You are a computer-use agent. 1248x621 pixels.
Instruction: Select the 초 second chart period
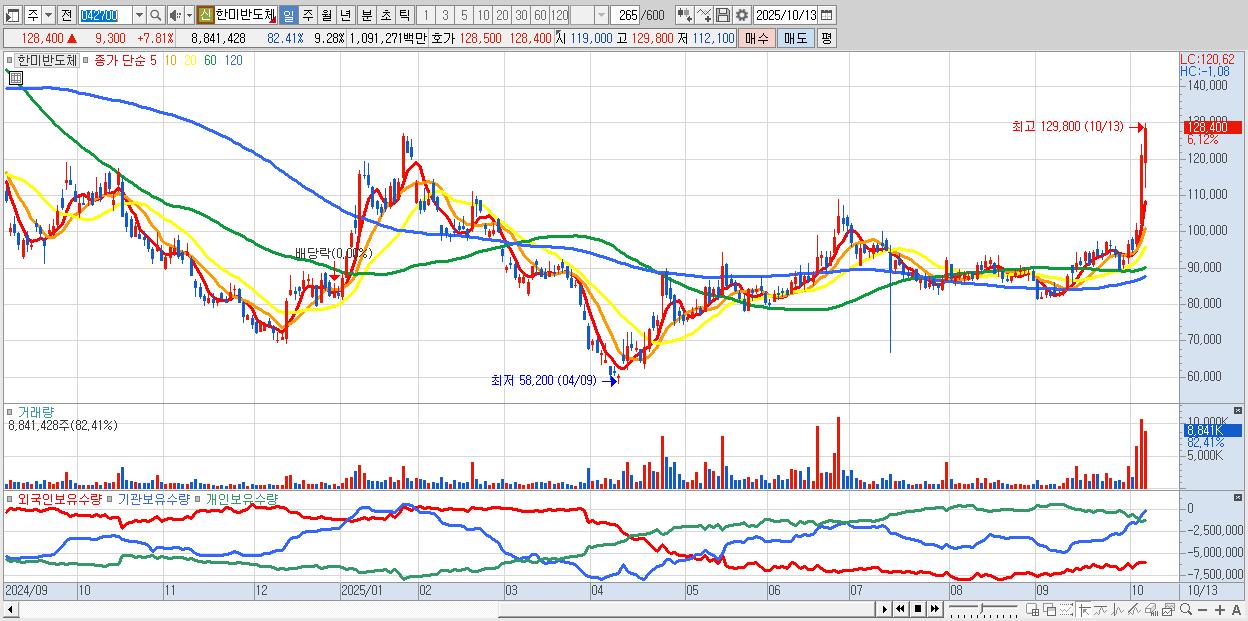pyautogui.click(x=384, y=15)
